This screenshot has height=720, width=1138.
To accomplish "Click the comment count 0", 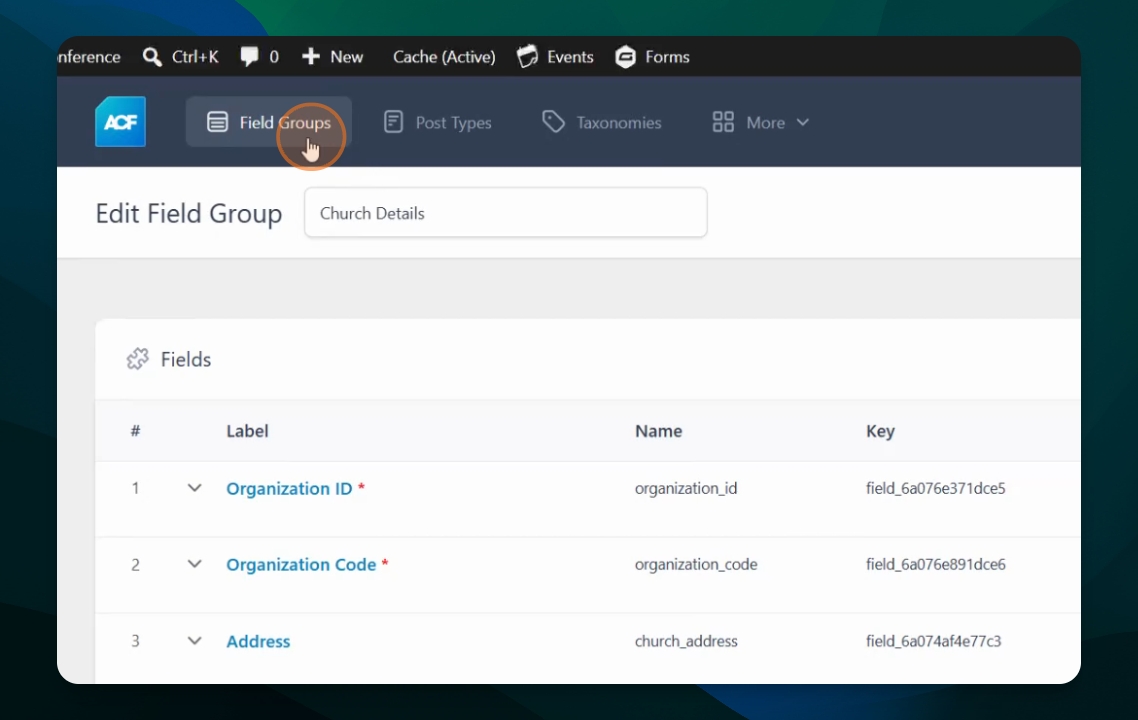I will tap(274, 57).
